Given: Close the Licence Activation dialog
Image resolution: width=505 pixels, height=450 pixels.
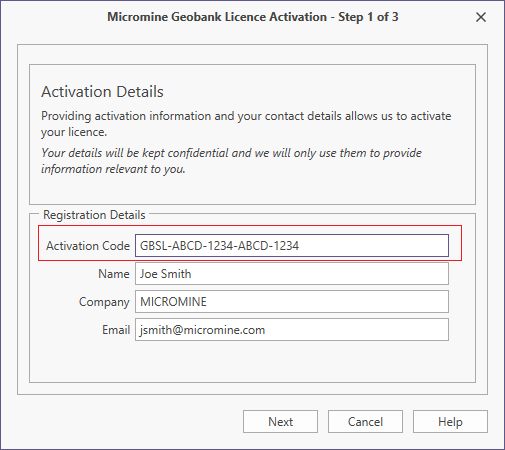Looking at the screenshot, I should point(481,17).
